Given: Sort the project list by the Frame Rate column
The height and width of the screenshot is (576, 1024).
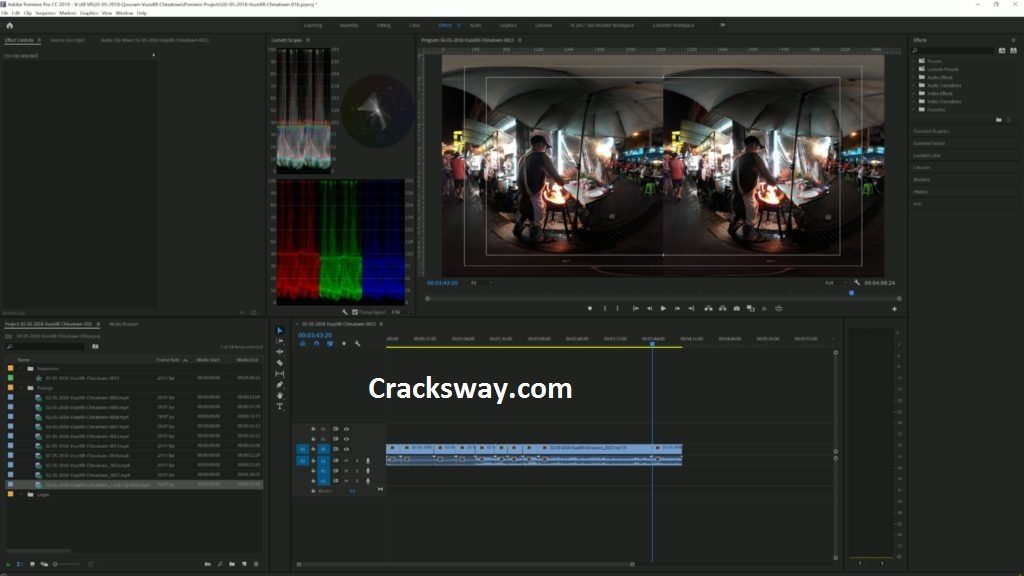Looking at the screenshot, I should 168,360.
